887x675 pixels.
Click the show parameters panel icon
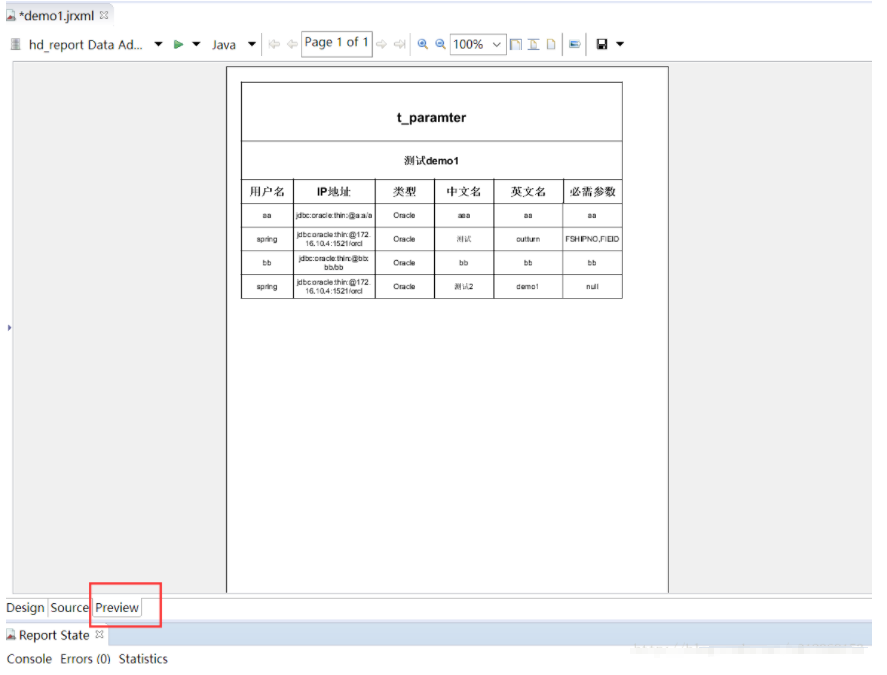pyautogui.click(x=575, y=44)
